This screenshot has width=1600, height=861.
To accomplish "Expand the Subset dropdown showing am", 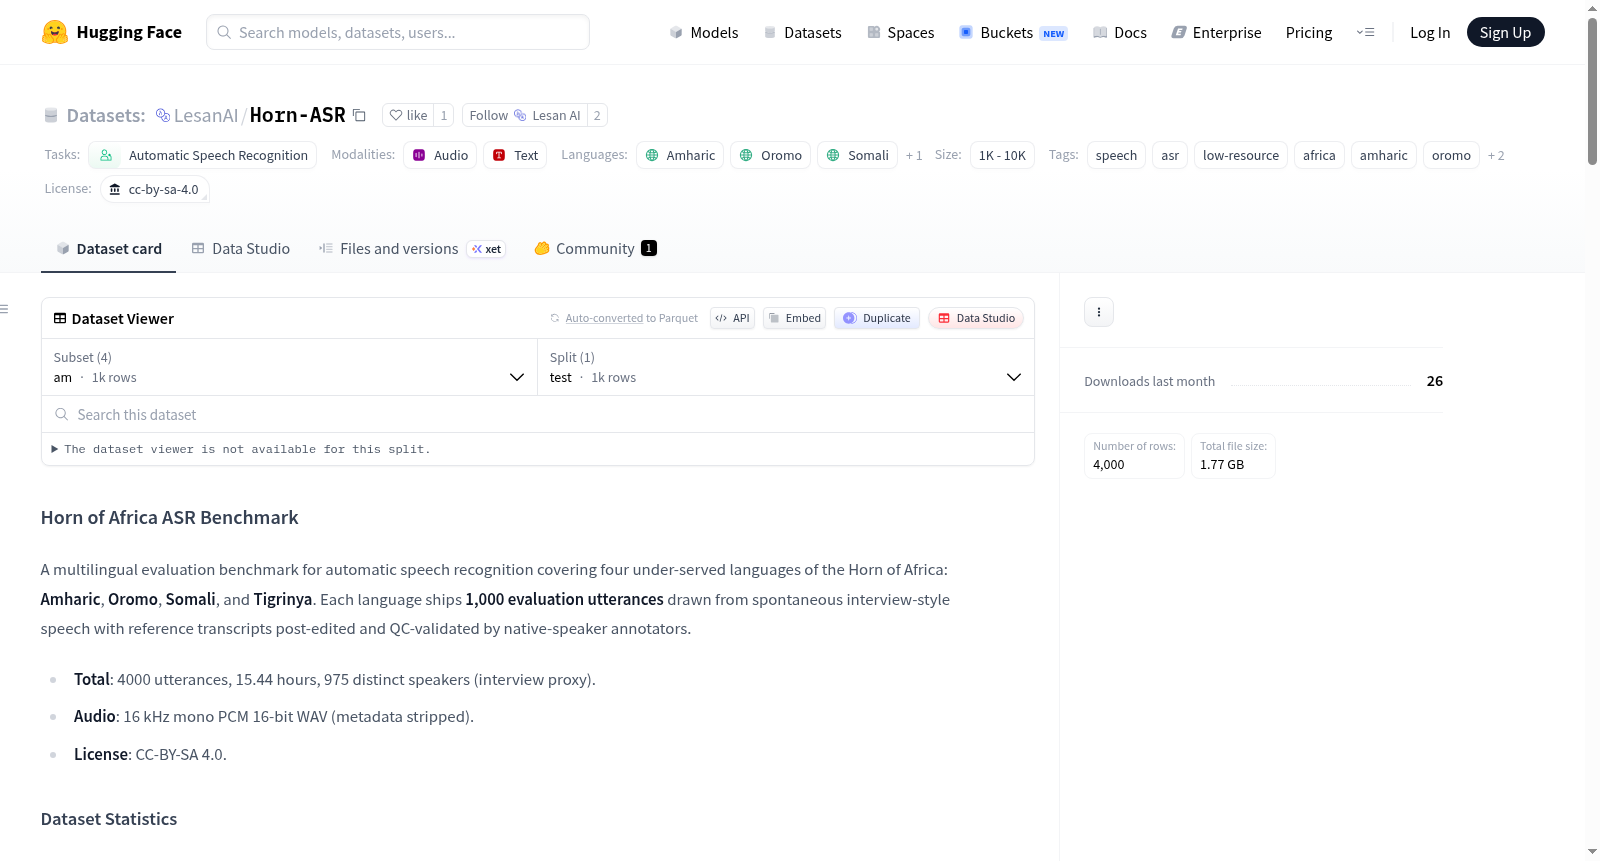I will [289, 367].
